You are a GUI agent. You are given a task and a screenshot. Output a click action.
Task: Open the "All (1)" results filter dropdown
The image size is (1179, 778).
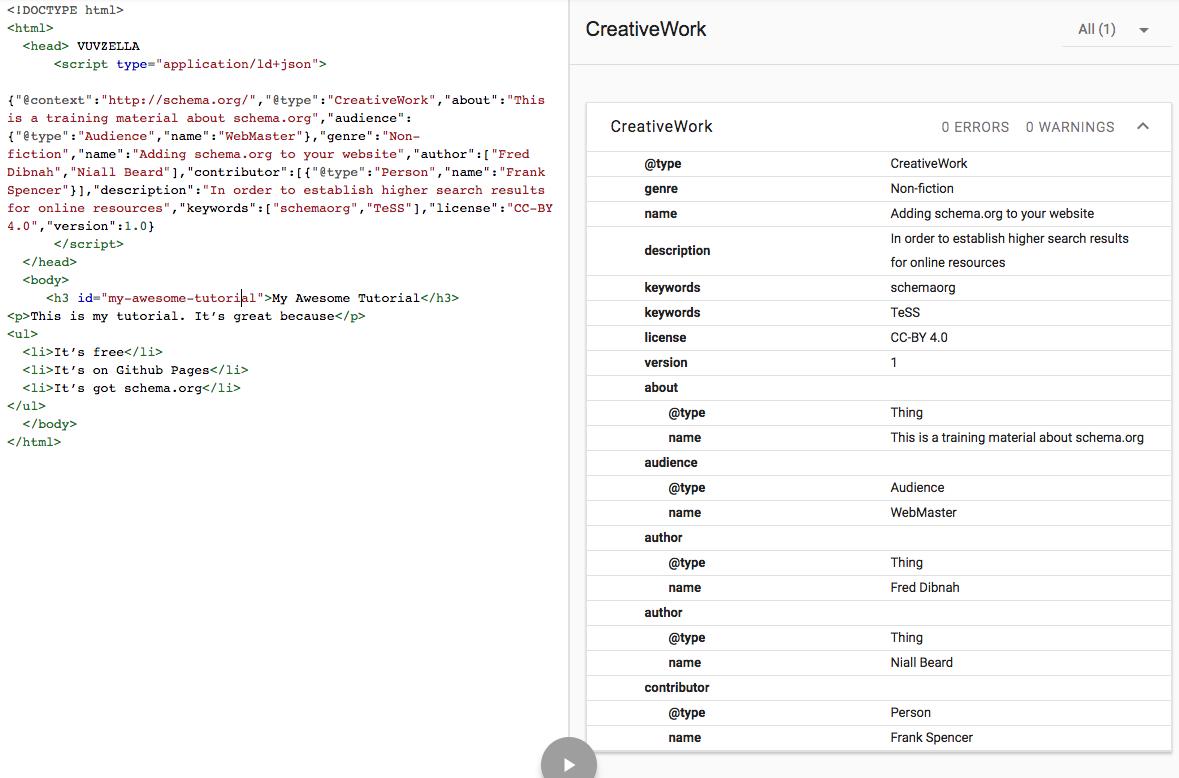(1096, 29)
